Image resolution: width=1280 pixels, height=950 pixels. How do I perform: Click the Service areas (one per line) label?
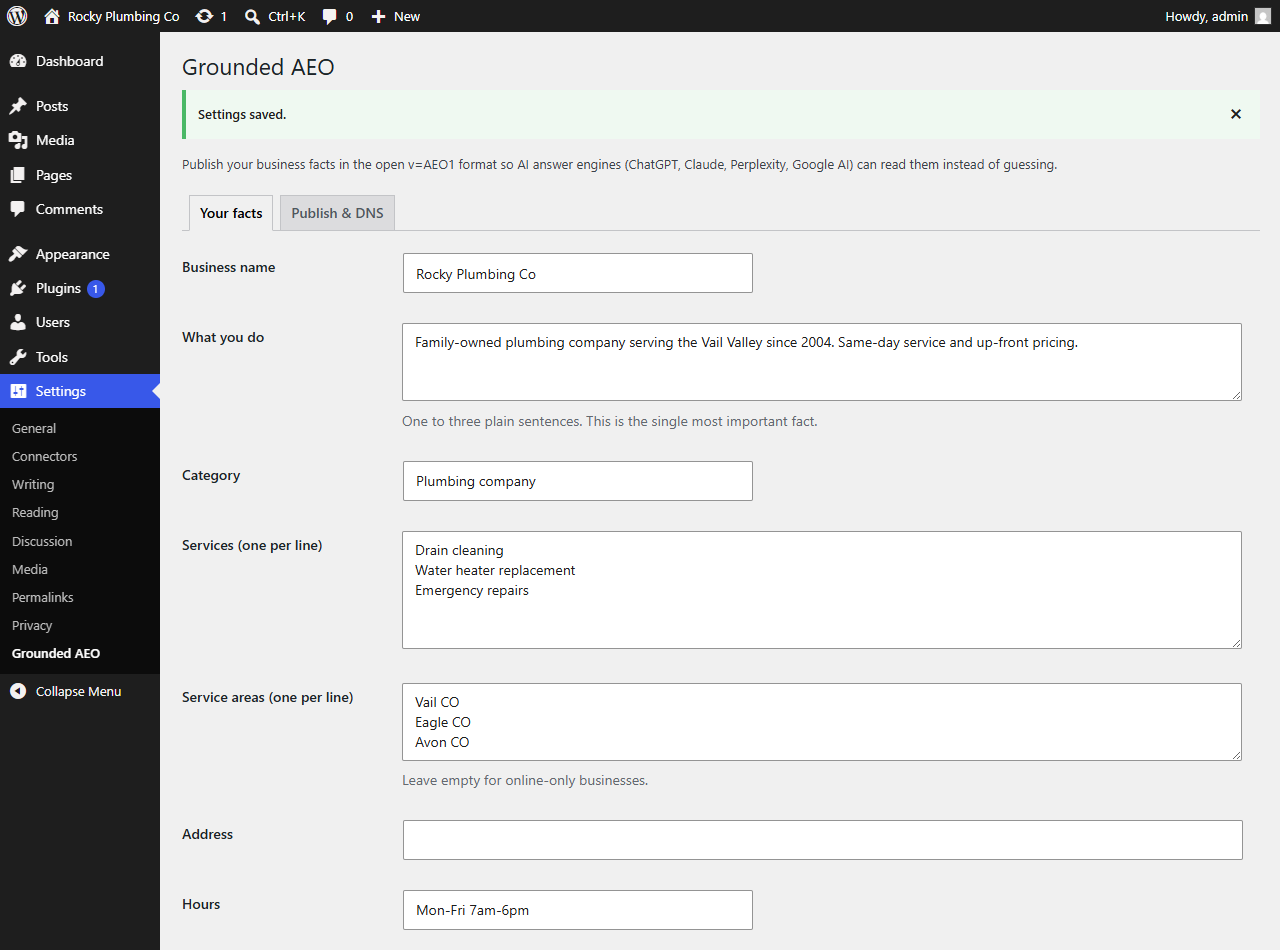click(x=268, y=697)
